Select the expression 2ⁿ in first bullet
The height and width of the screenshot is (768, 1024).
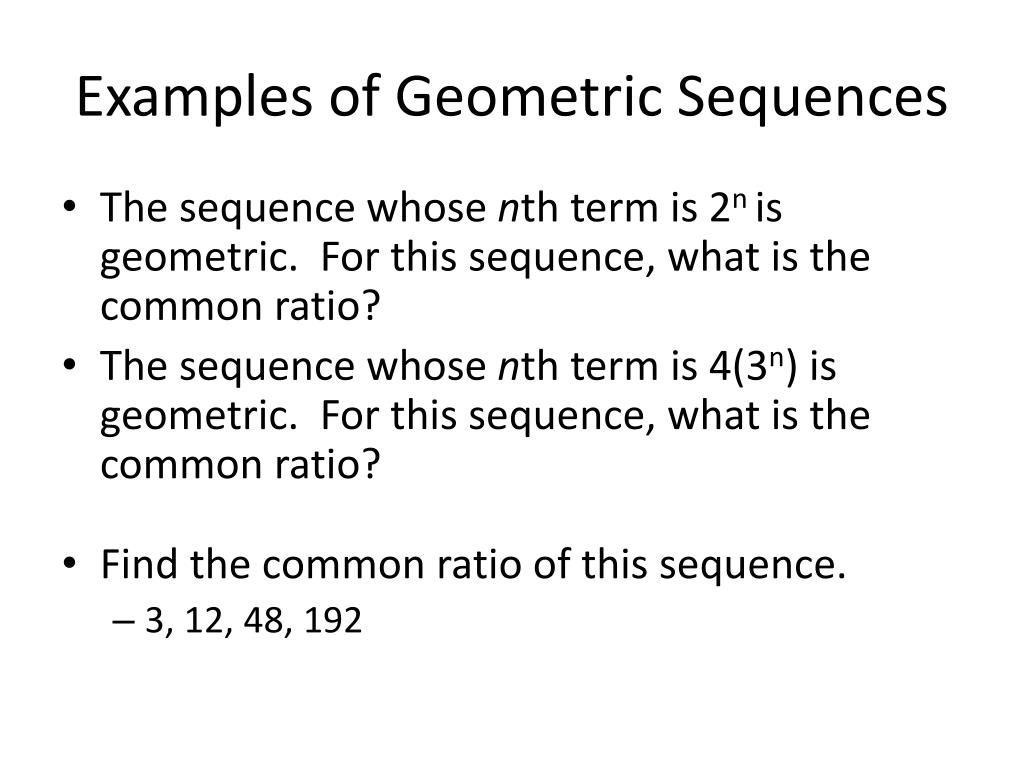click(x=727, y=208)
